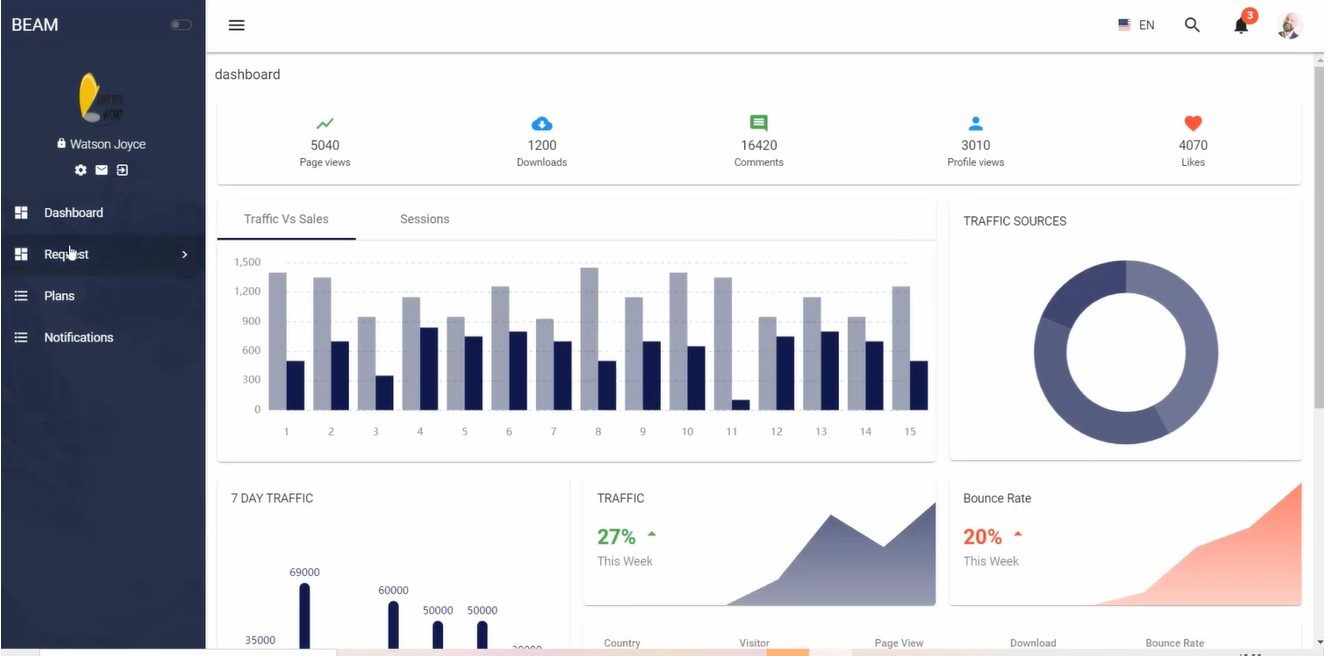
Task: Switch to Traffic Vs Sales tab
Action: pyautogui.click(x=286, y=219)
